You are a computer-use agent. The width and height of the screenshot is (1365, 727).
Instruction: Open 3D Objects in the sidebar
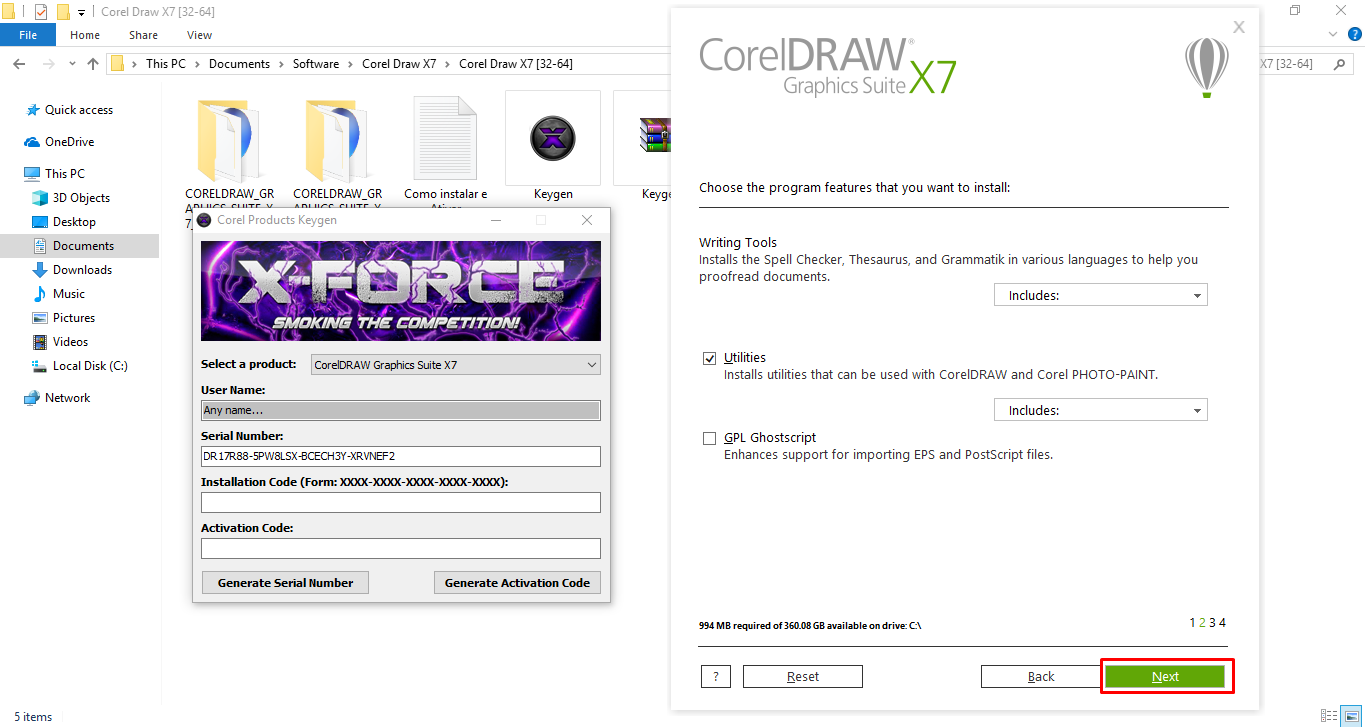pyautogui.click(x=81, y=198)
